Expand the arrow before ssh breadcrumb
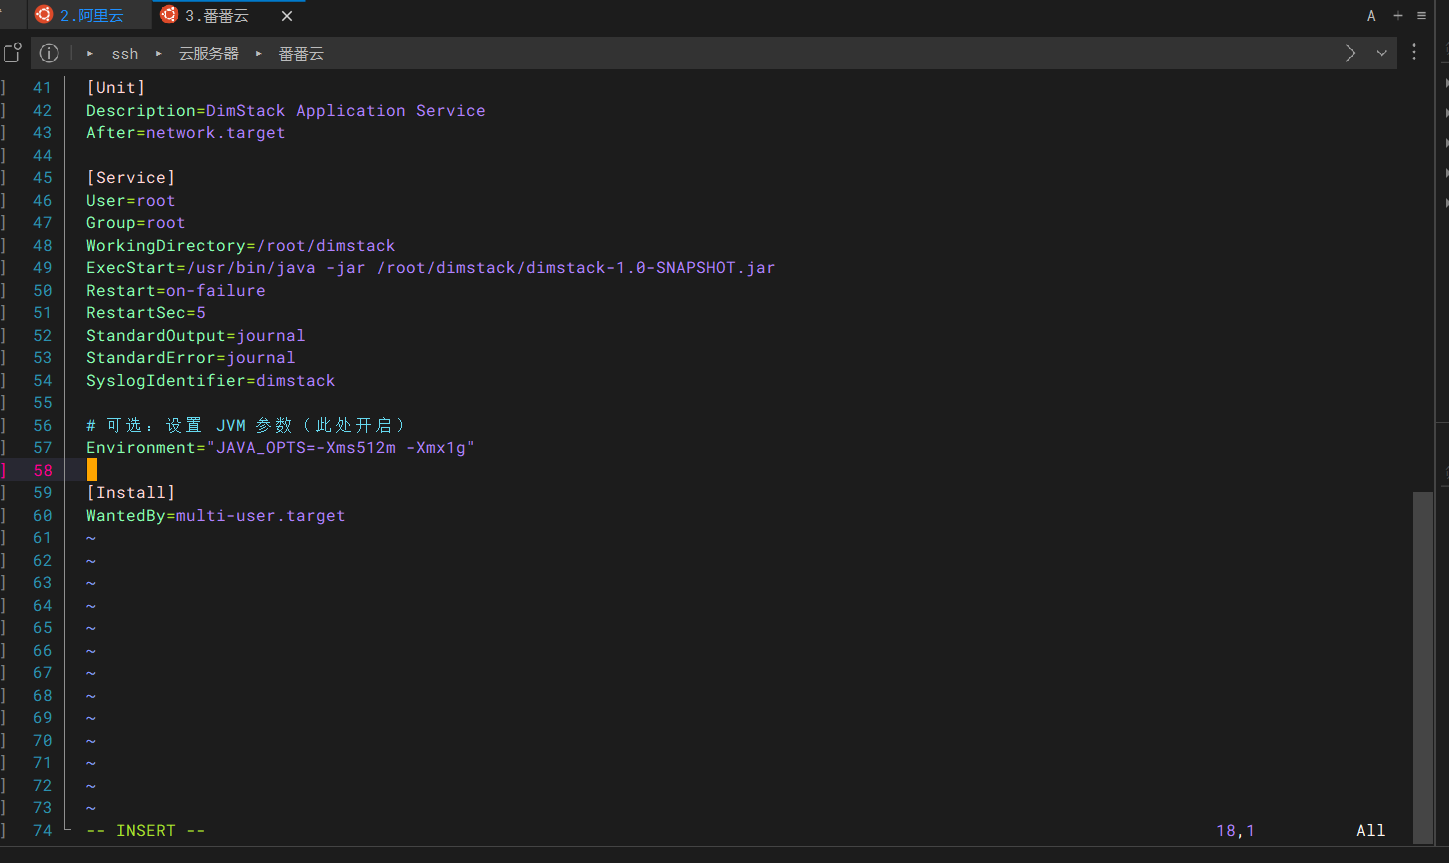Viewport: 1449px width, 863px height. (90, 53)
